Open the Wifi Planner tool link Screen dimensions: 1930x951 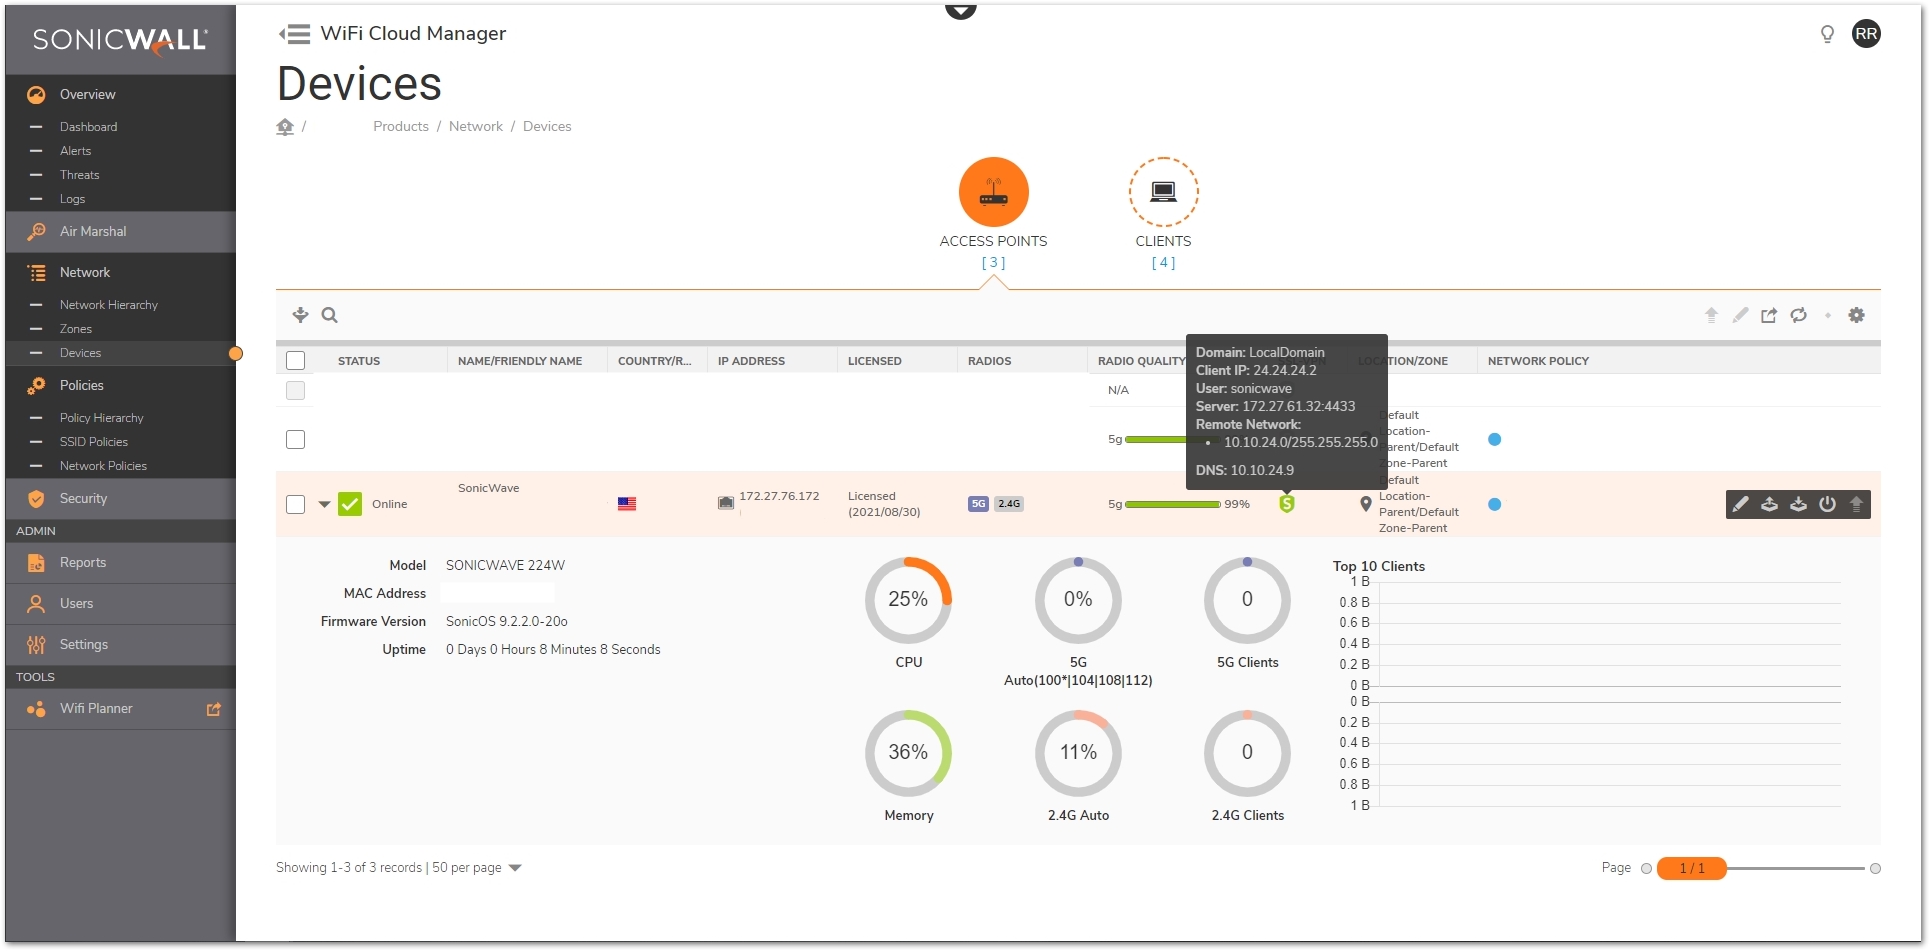pyautogui.click(x=96, y=708)
